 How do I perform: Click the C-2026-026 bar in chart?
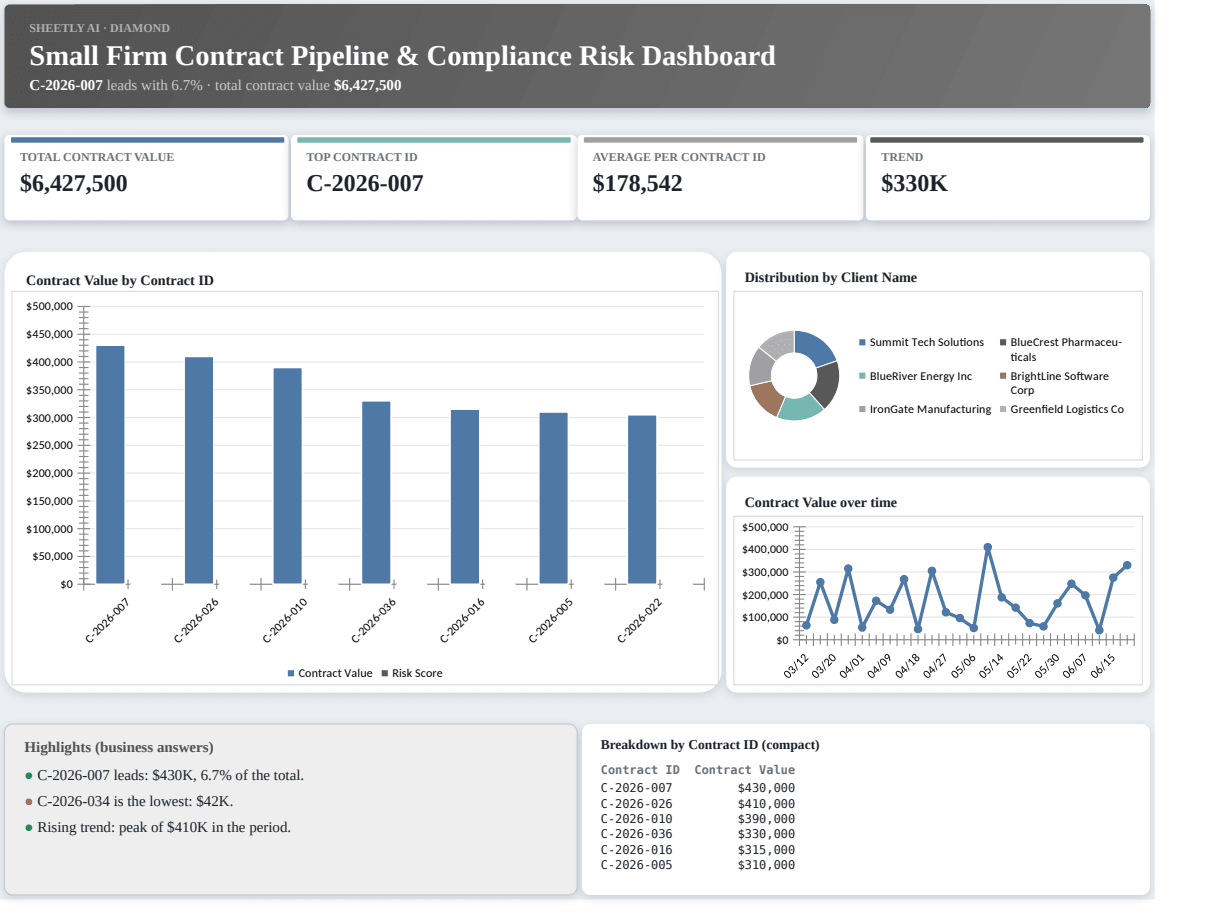pos(199,470)
